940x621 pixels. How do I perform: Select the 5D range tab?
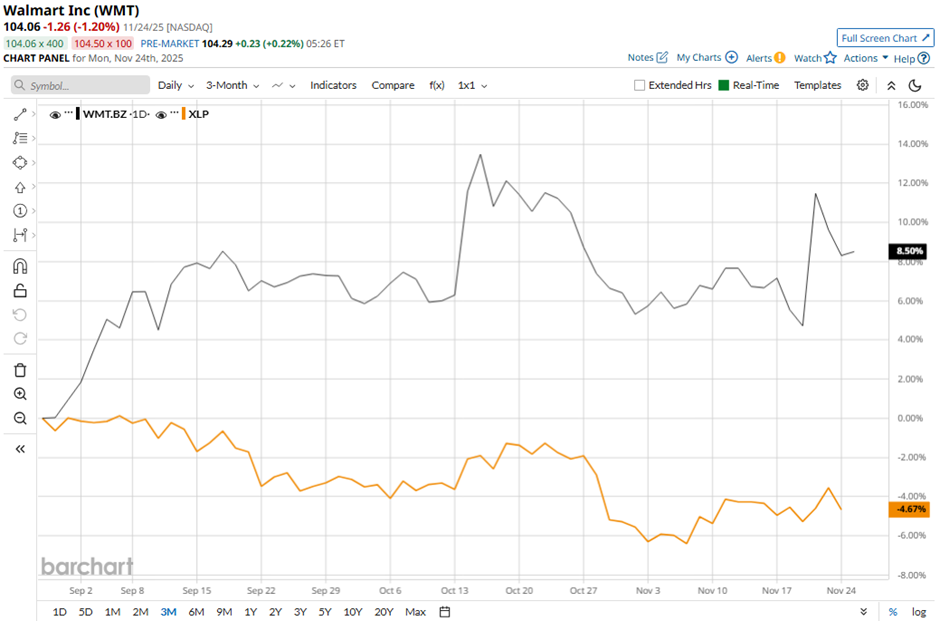[86, 612]
